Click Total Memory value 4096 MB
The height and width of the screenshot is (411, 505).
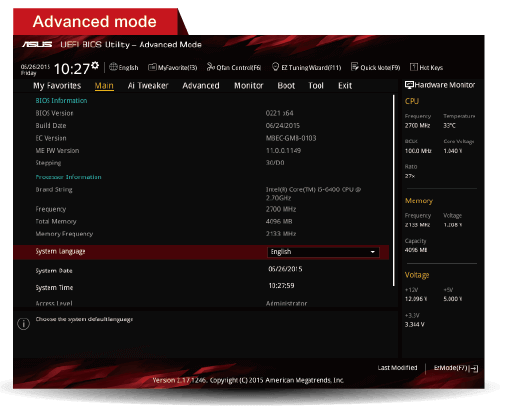(279, 221)
